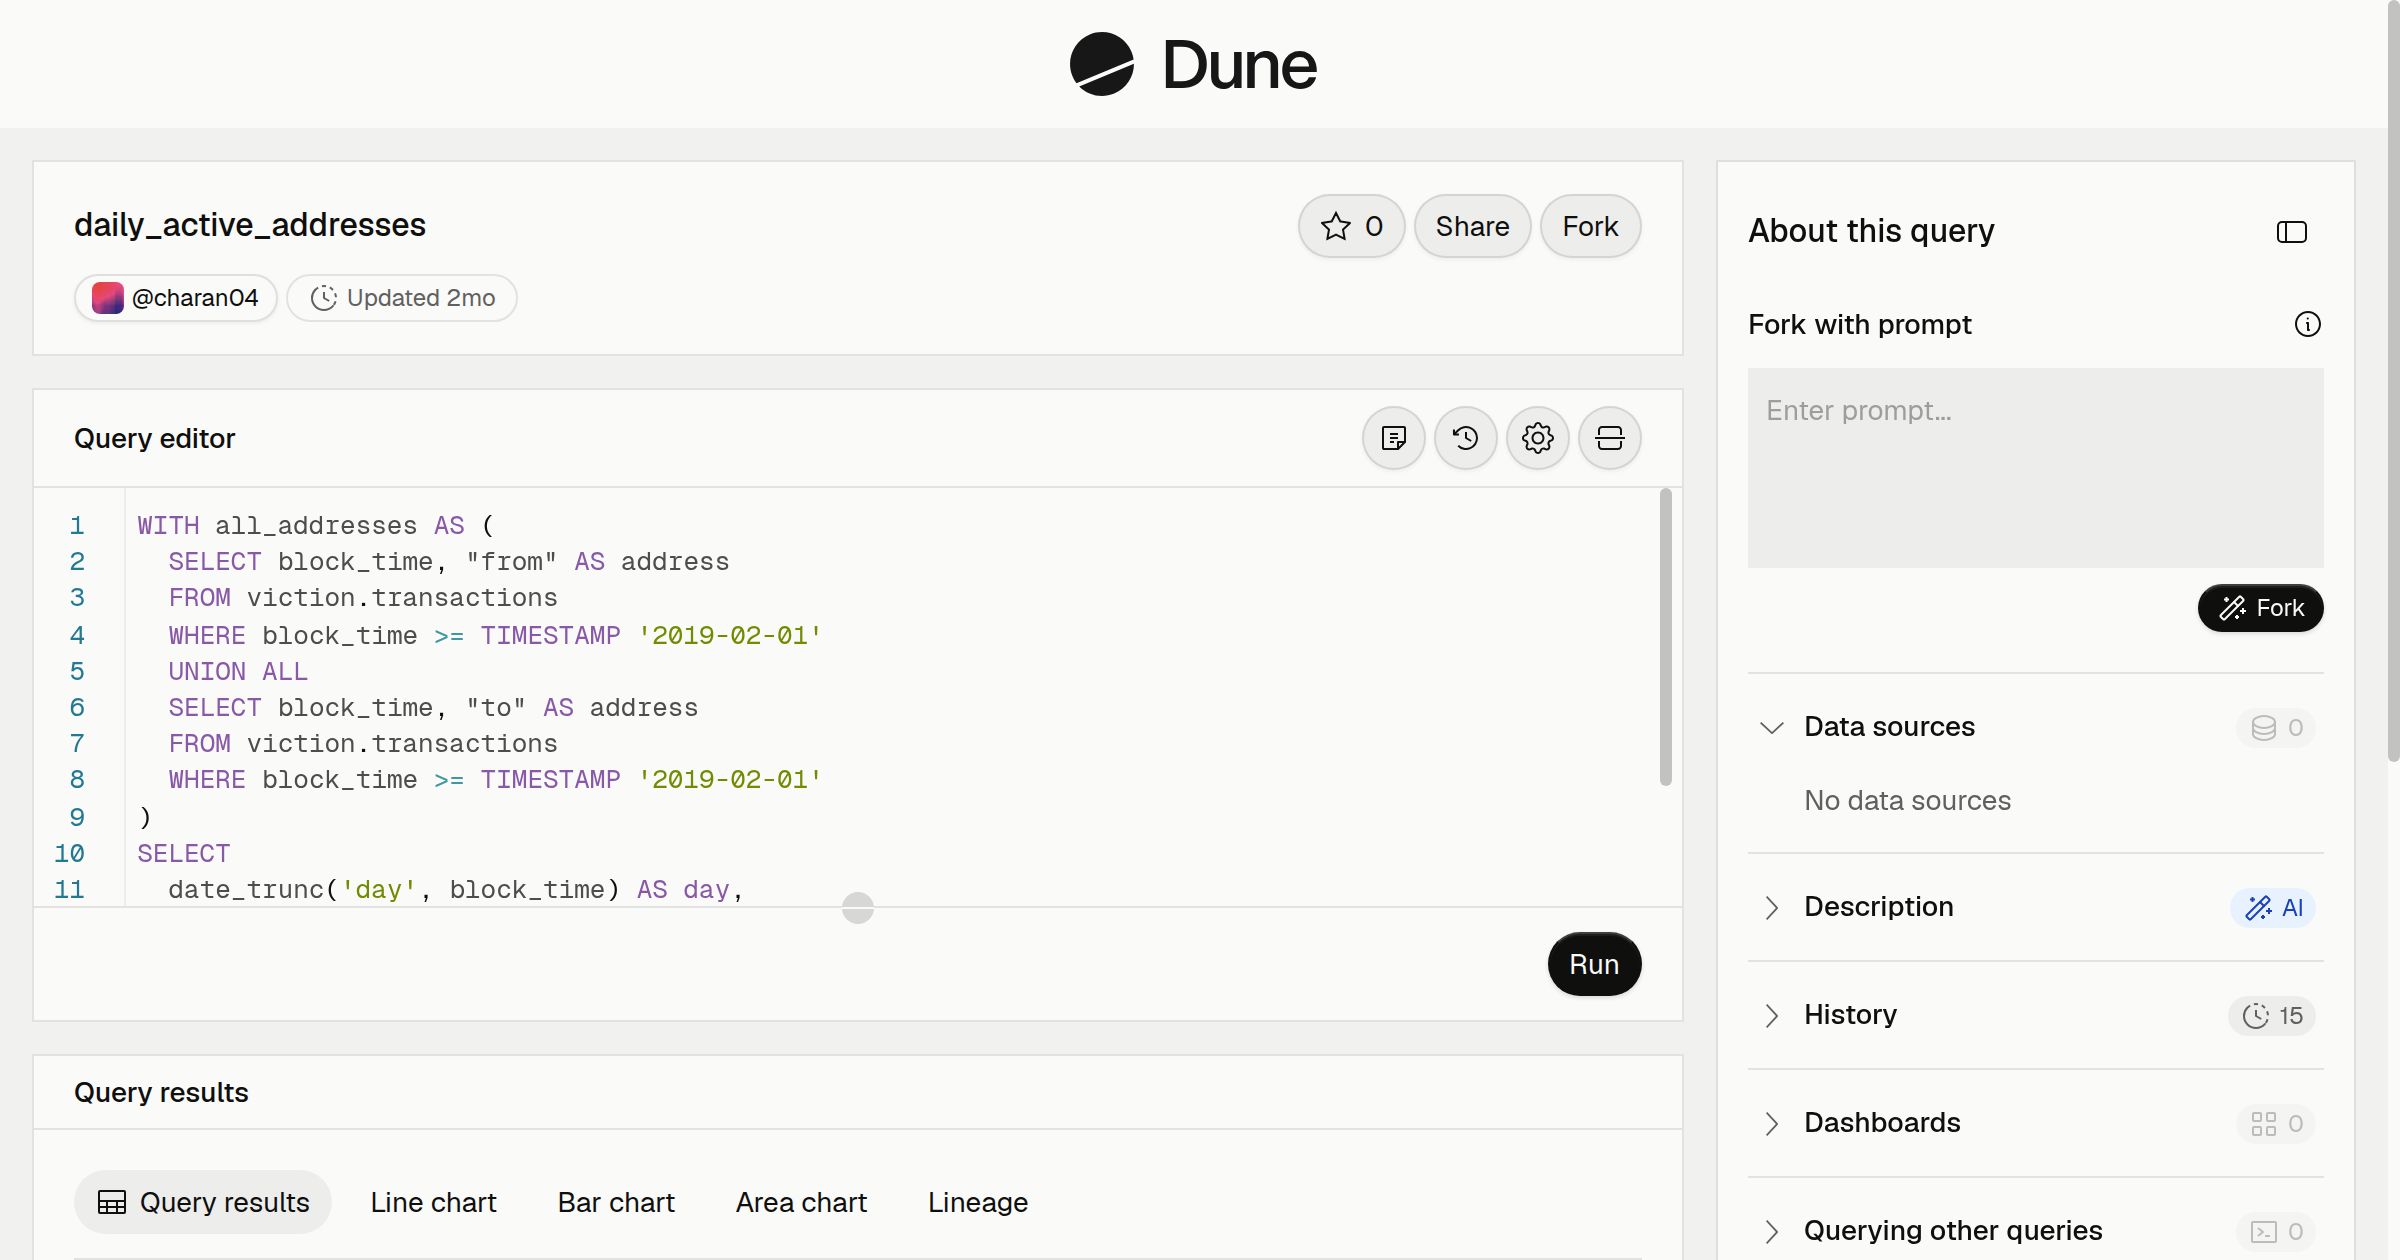2400x1260 pixels.
Task: Select the Query results tab
Action: click(203, 1202)
